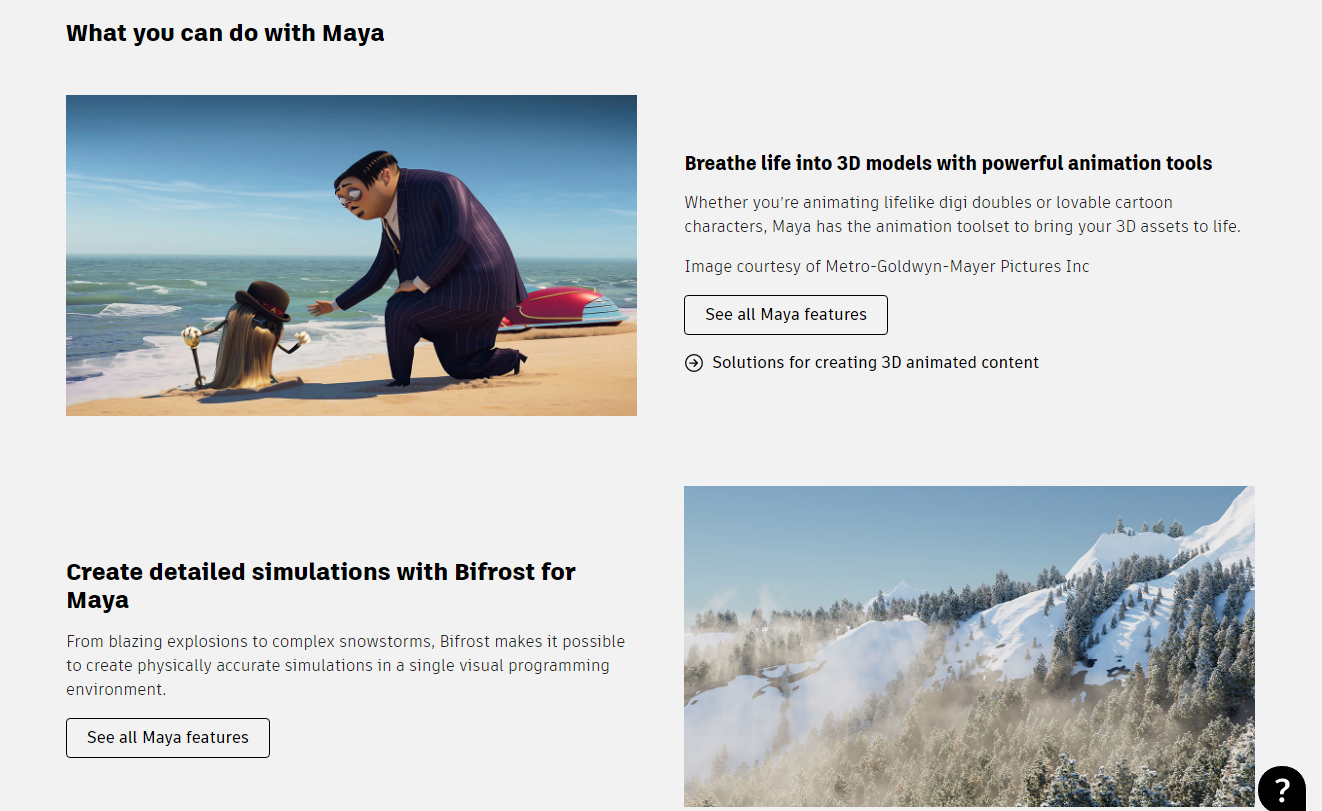This screenshot has width=1322, height=811.
Task: Click the kneeling man's outstretched hand
Action: 320,308
